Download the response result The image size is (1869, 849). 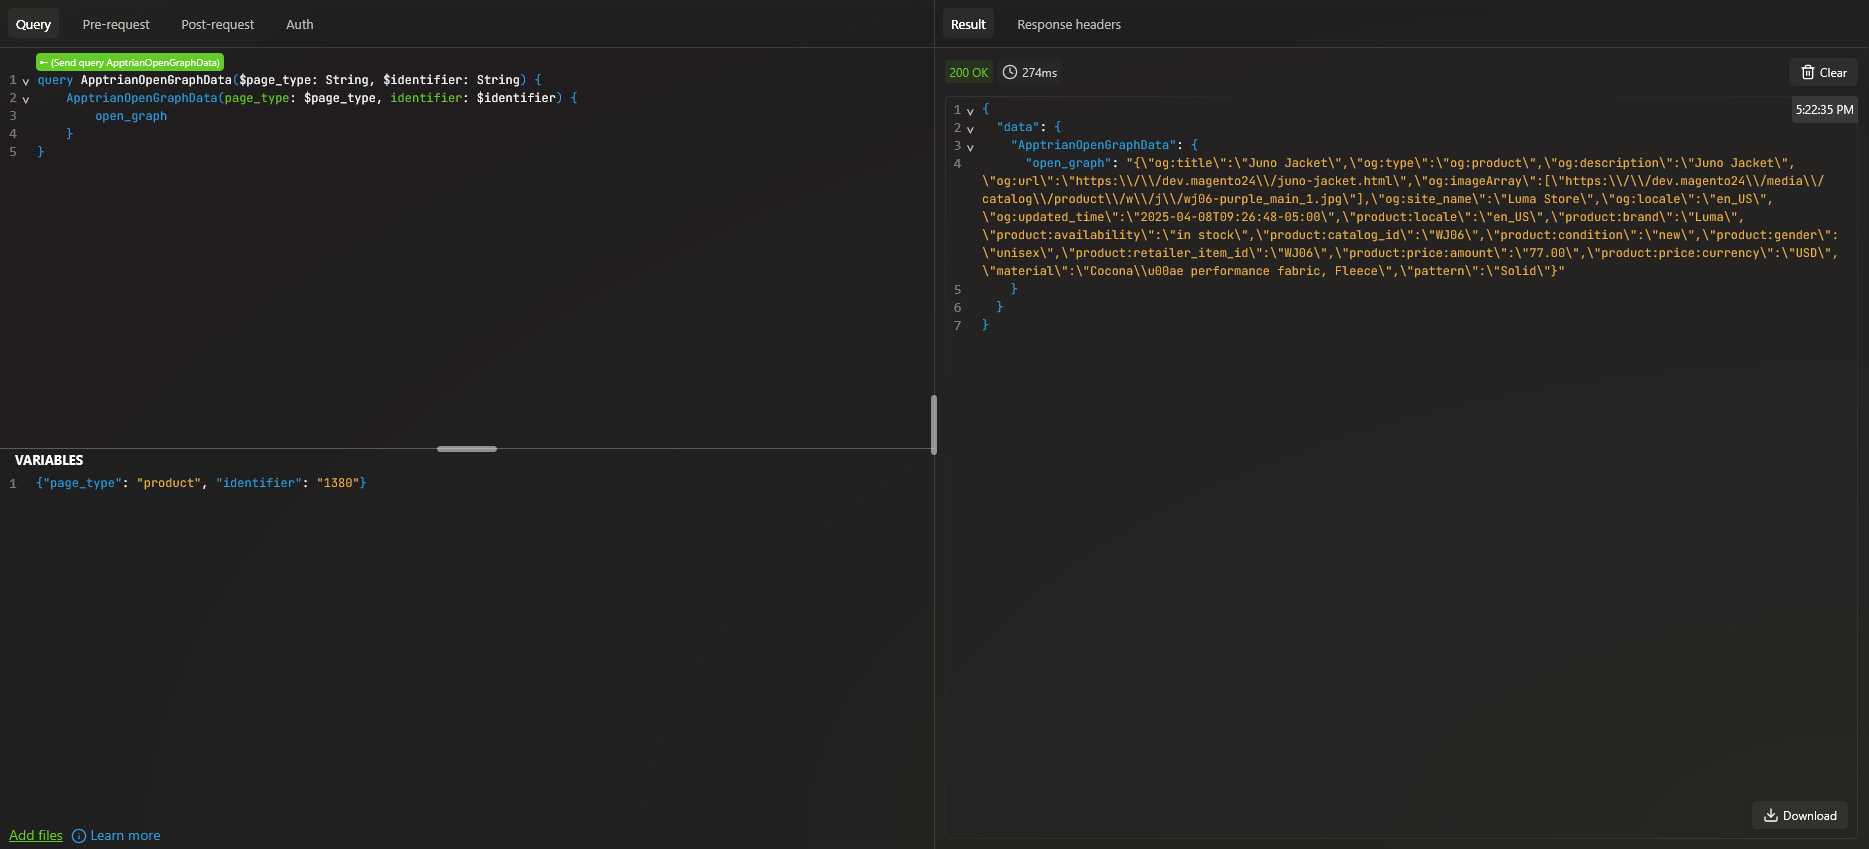(x=1799, y=815)
